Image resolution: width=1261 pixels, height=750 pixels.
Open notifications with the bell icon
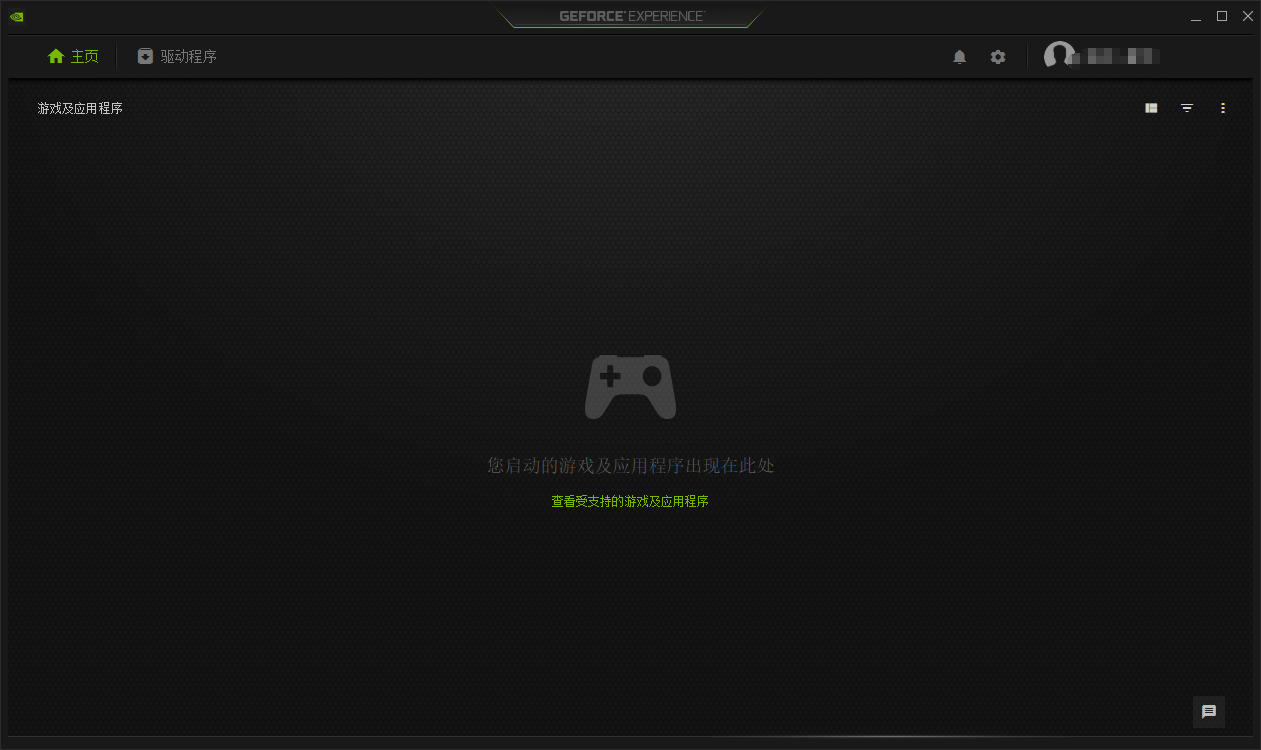(960, 57)
